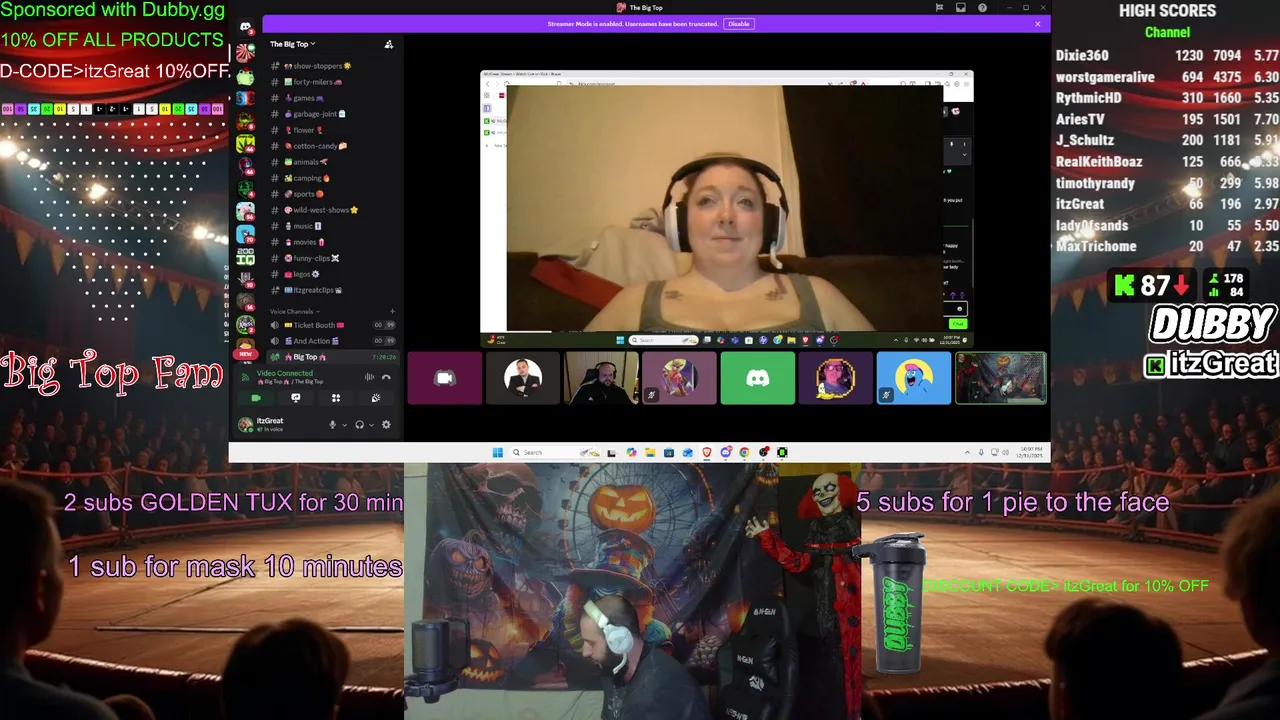1280x720 pixels.
Task: Click the main shared stream video
Action: click(727, 209)
